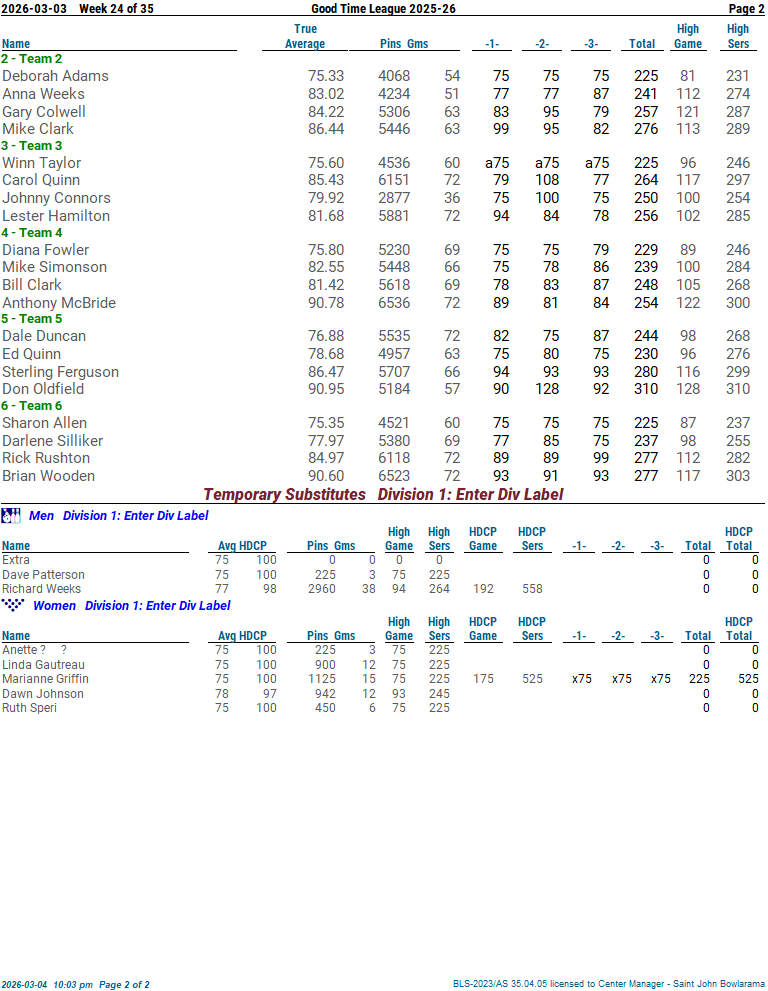
Task: Click the Good Time League 2025-26 title
Action: tap(383, 8)
